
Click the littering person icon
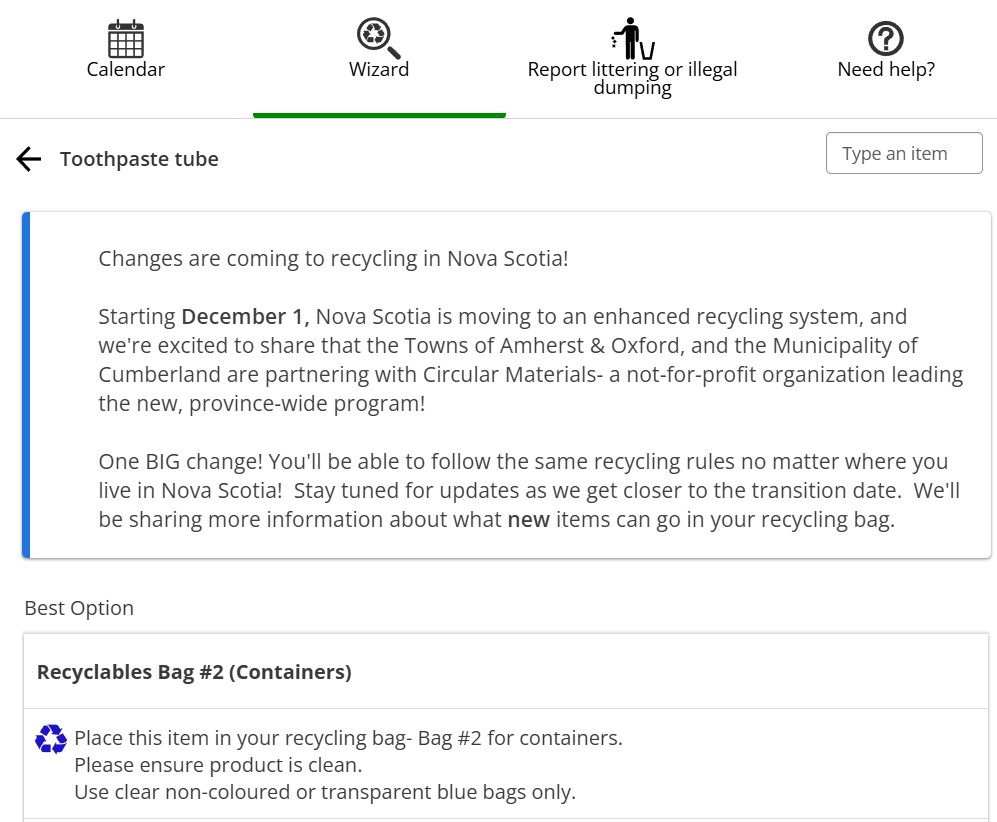[x=632, y=38]
